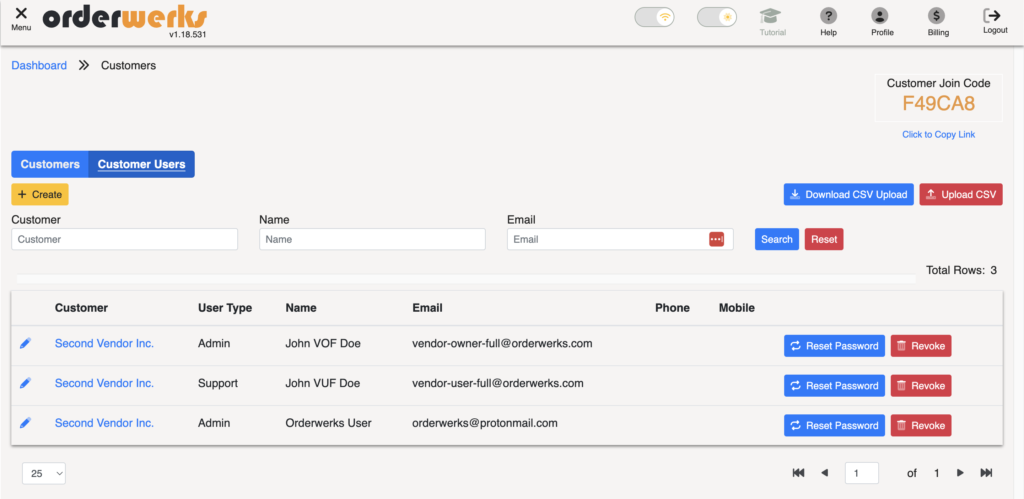The width and height of the screenshot is (1024, 499).
Task: Click the Mobile column header
Action: point(737,308)
